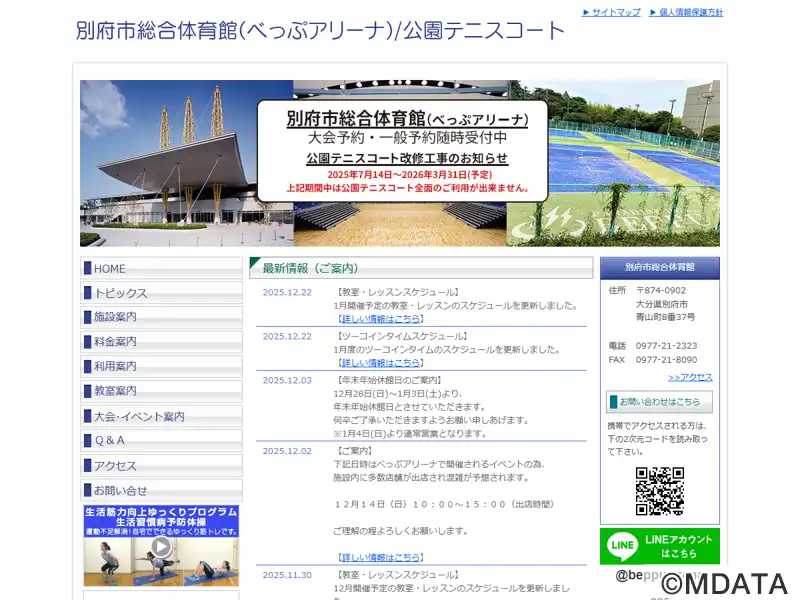The image size is (800, 600).
Task: Click the お問い合わせはこちら button
Action: coord(659,402)
